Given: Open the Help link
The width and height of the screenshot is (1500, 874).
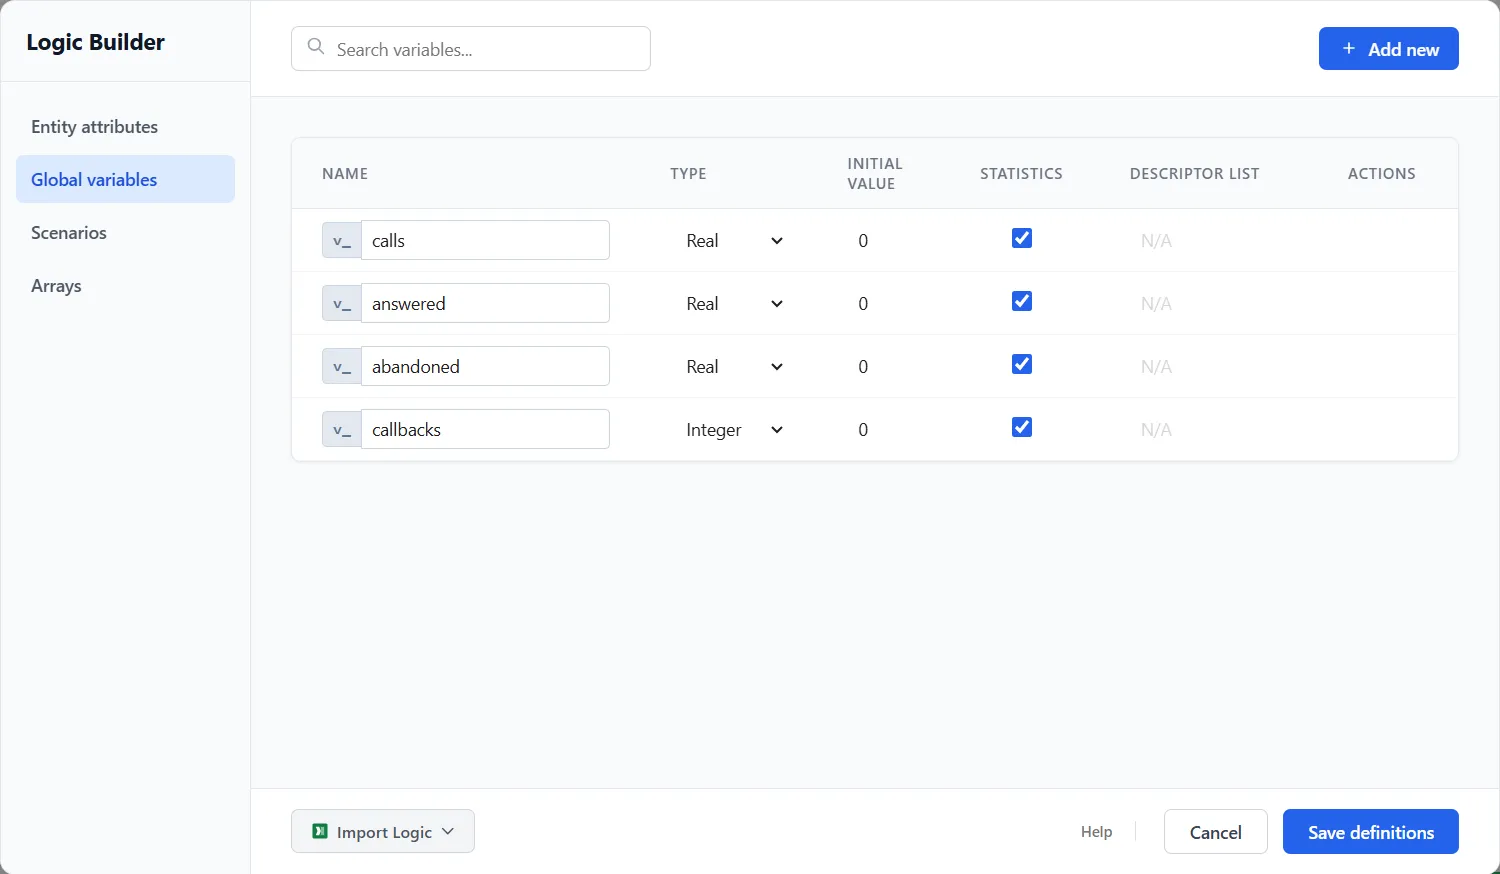Looking at the screenshot, I should tap(1096, 832).
